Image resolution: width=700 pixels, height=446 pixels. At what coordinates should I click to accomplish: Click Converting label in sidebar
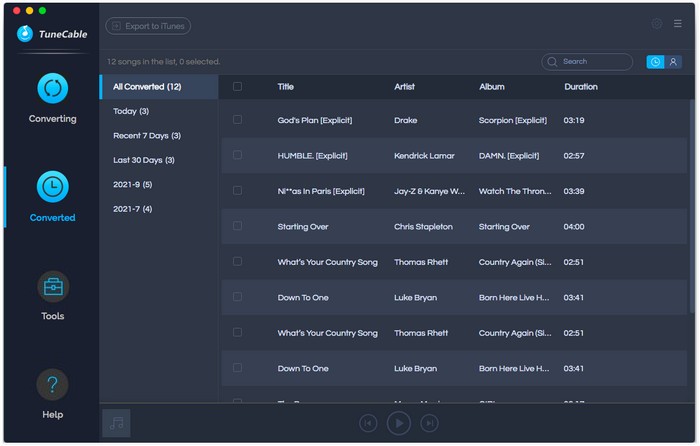(53, 119)
